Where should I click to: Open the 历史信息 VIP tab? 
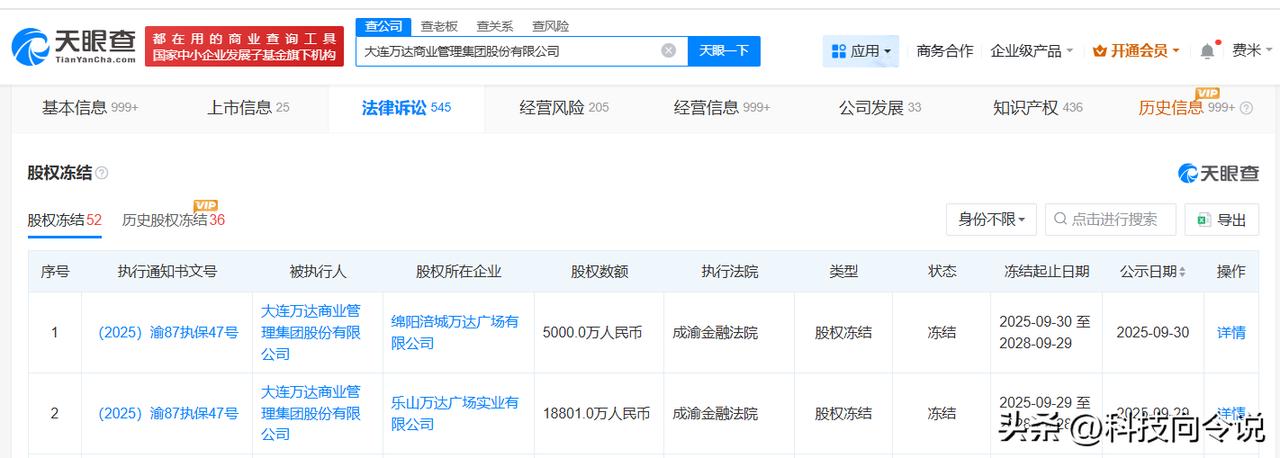click(x=1187, y=108)
